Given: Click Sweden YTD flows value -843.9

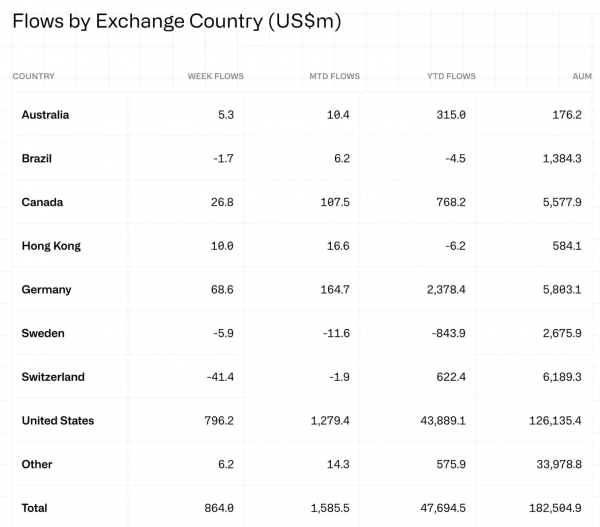Looking at the screenshot, I should coord(448,333).
